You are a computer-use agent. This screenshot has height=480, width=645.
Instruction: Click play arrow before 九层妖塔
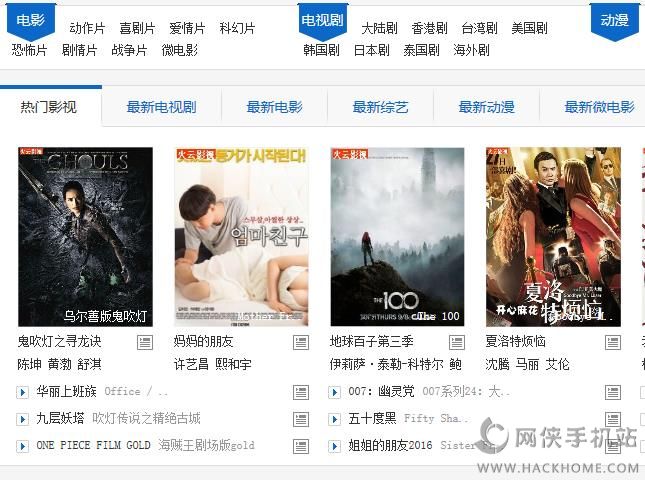tap(23, 419)
